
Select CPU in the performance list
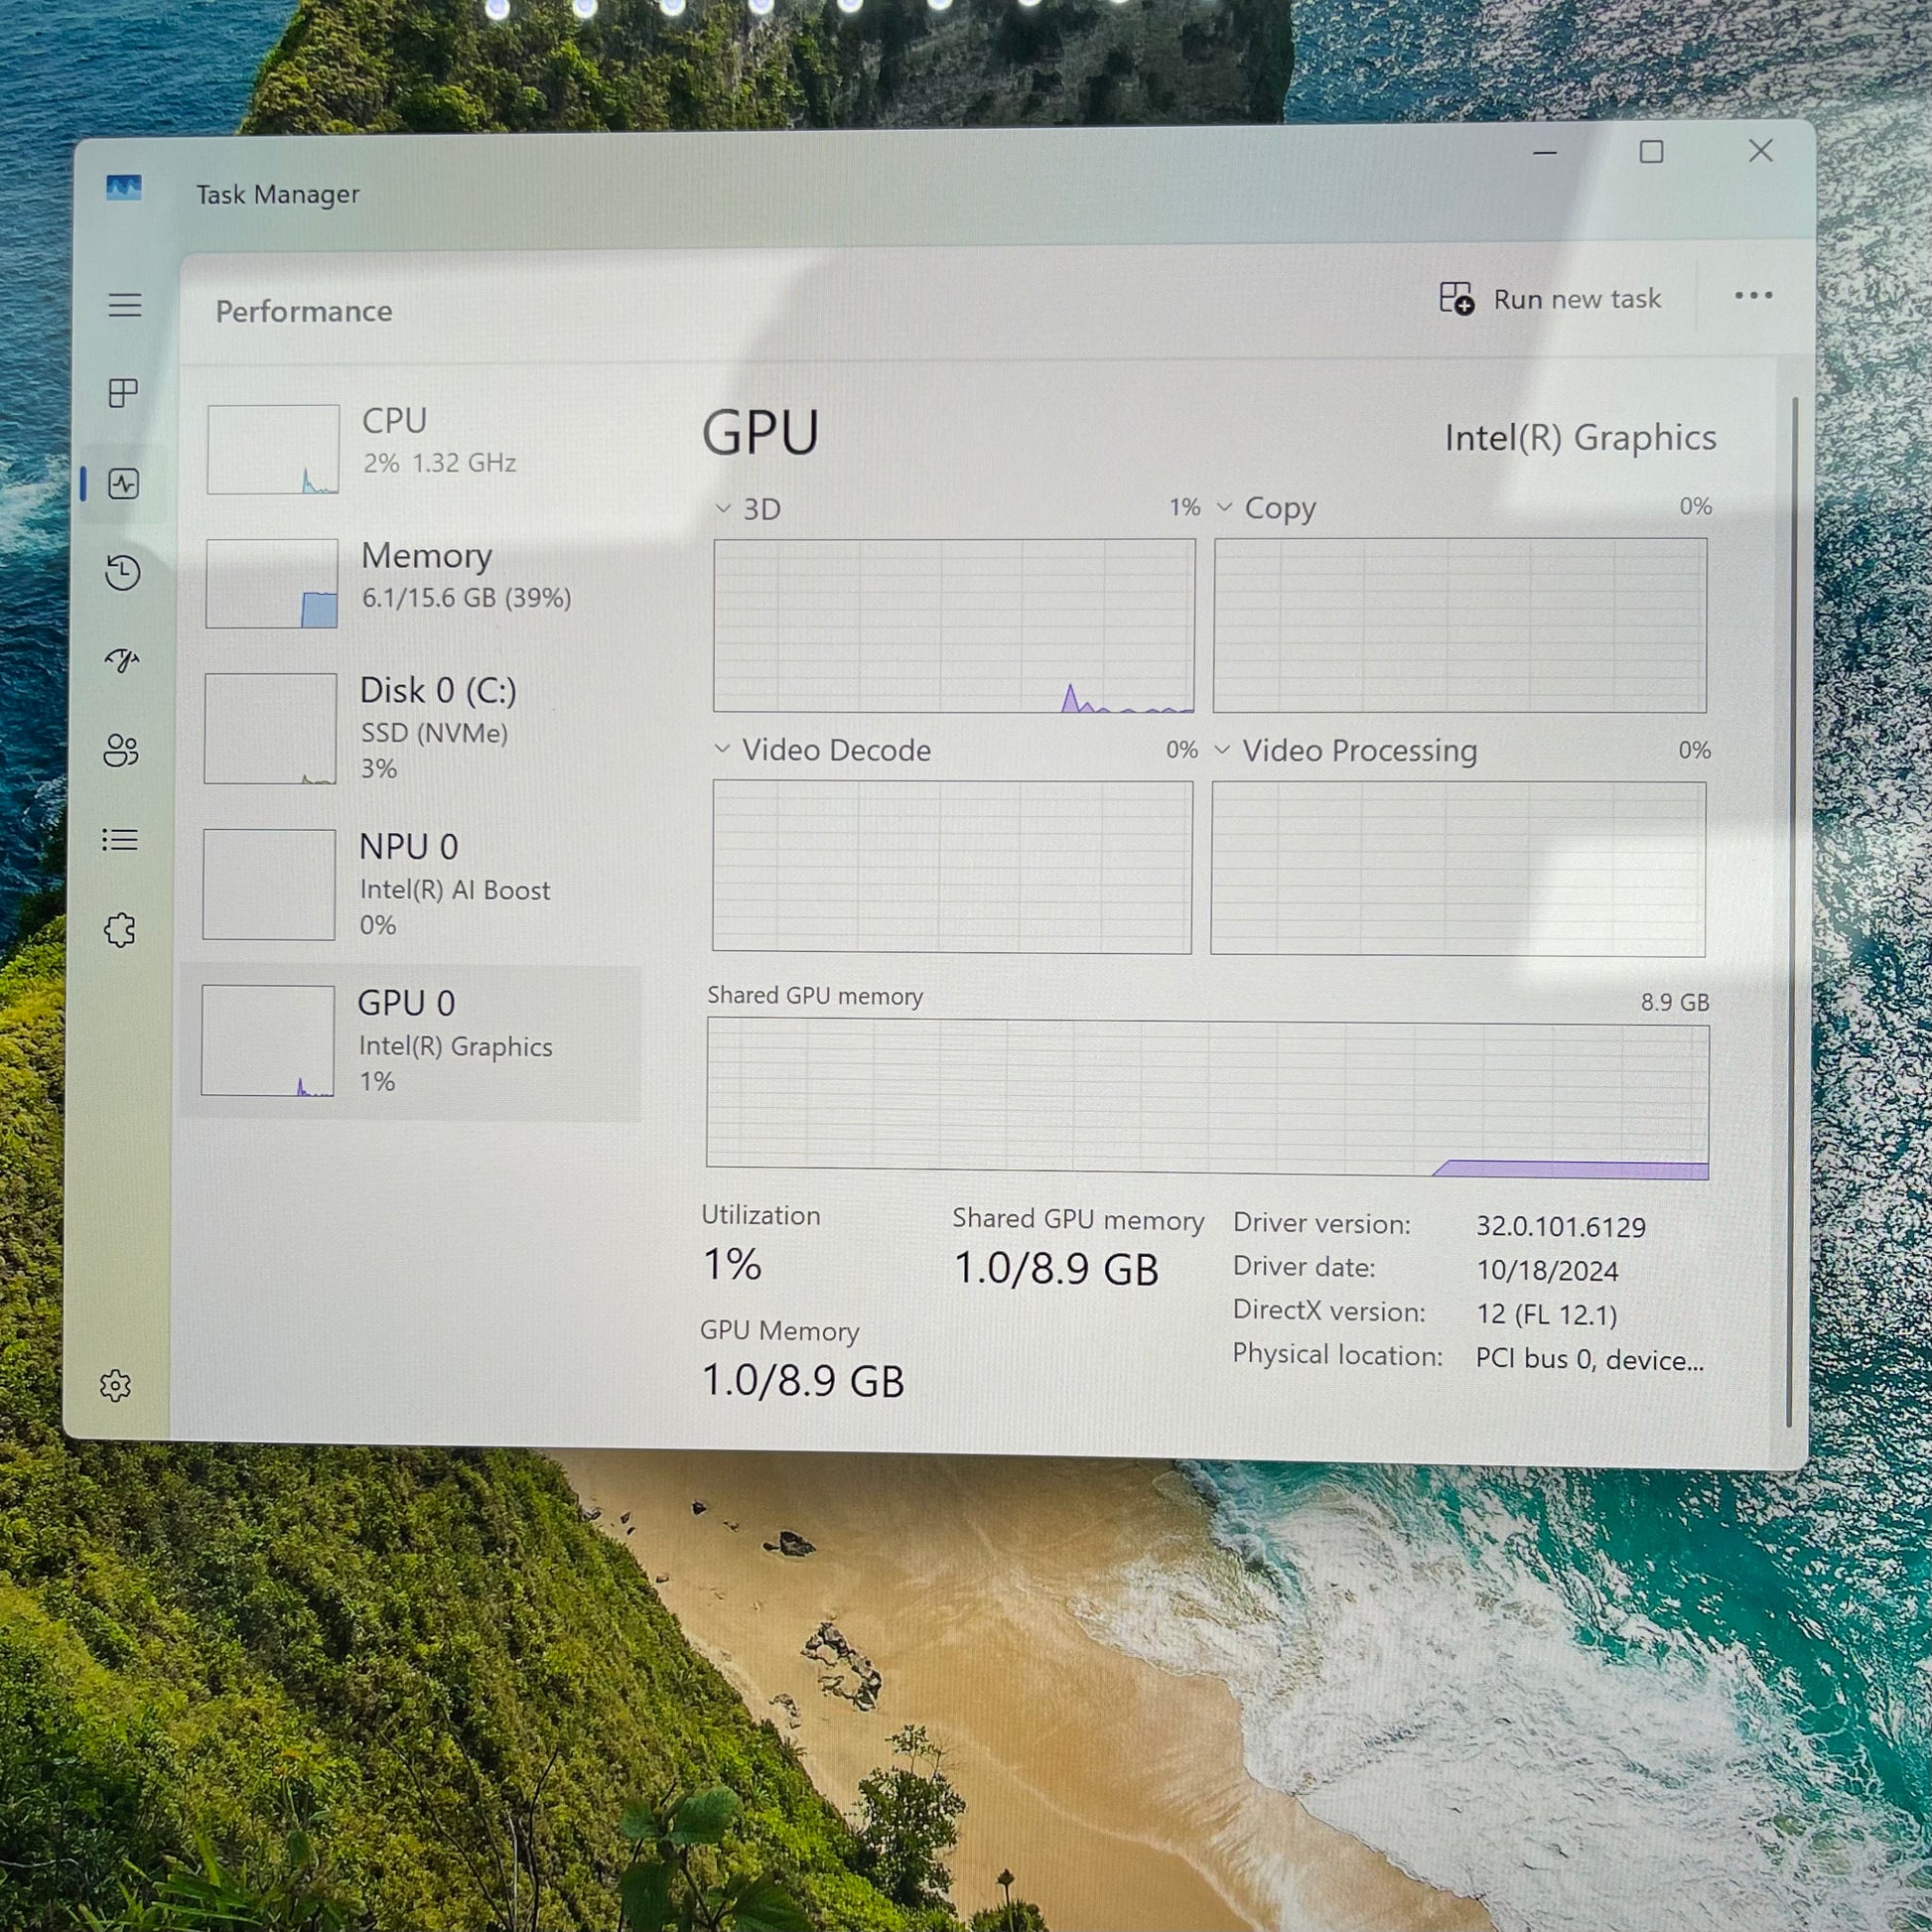pyautogui.click(x=420, y=447)
